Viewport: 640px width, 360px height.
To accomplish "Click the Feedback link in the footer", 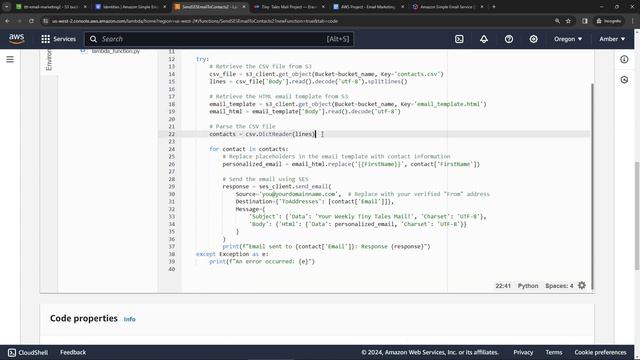I will point(73,352).
